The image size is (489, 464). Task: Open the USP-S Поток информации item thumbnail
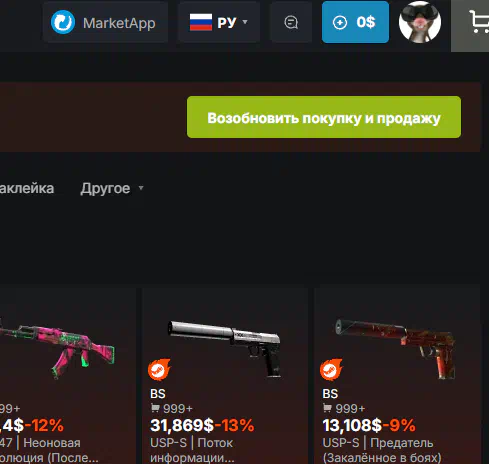[225, 348]
